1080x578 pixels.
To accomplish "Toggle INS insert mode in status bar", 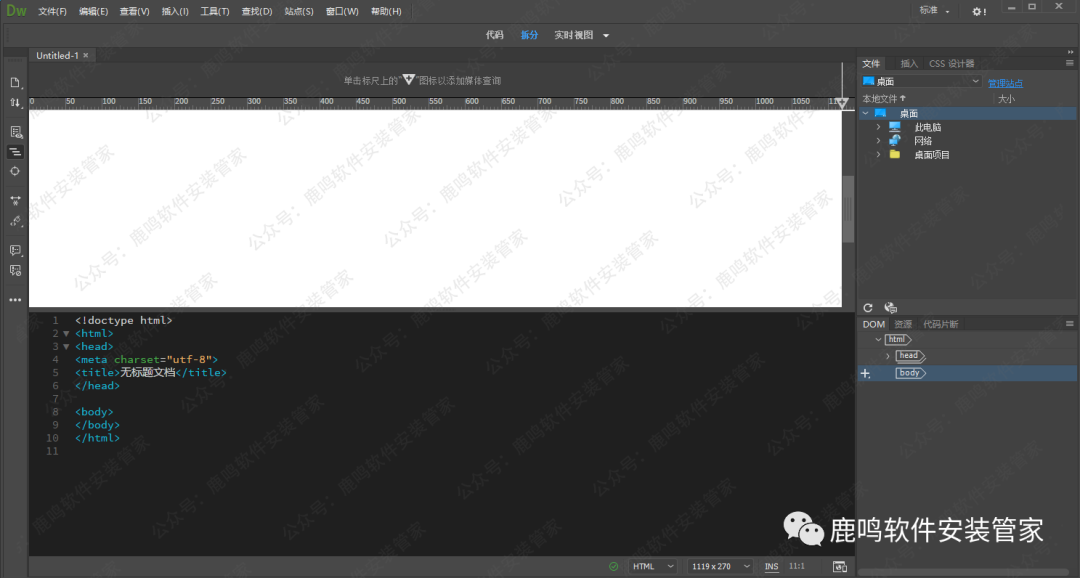I will pos(771,566).
